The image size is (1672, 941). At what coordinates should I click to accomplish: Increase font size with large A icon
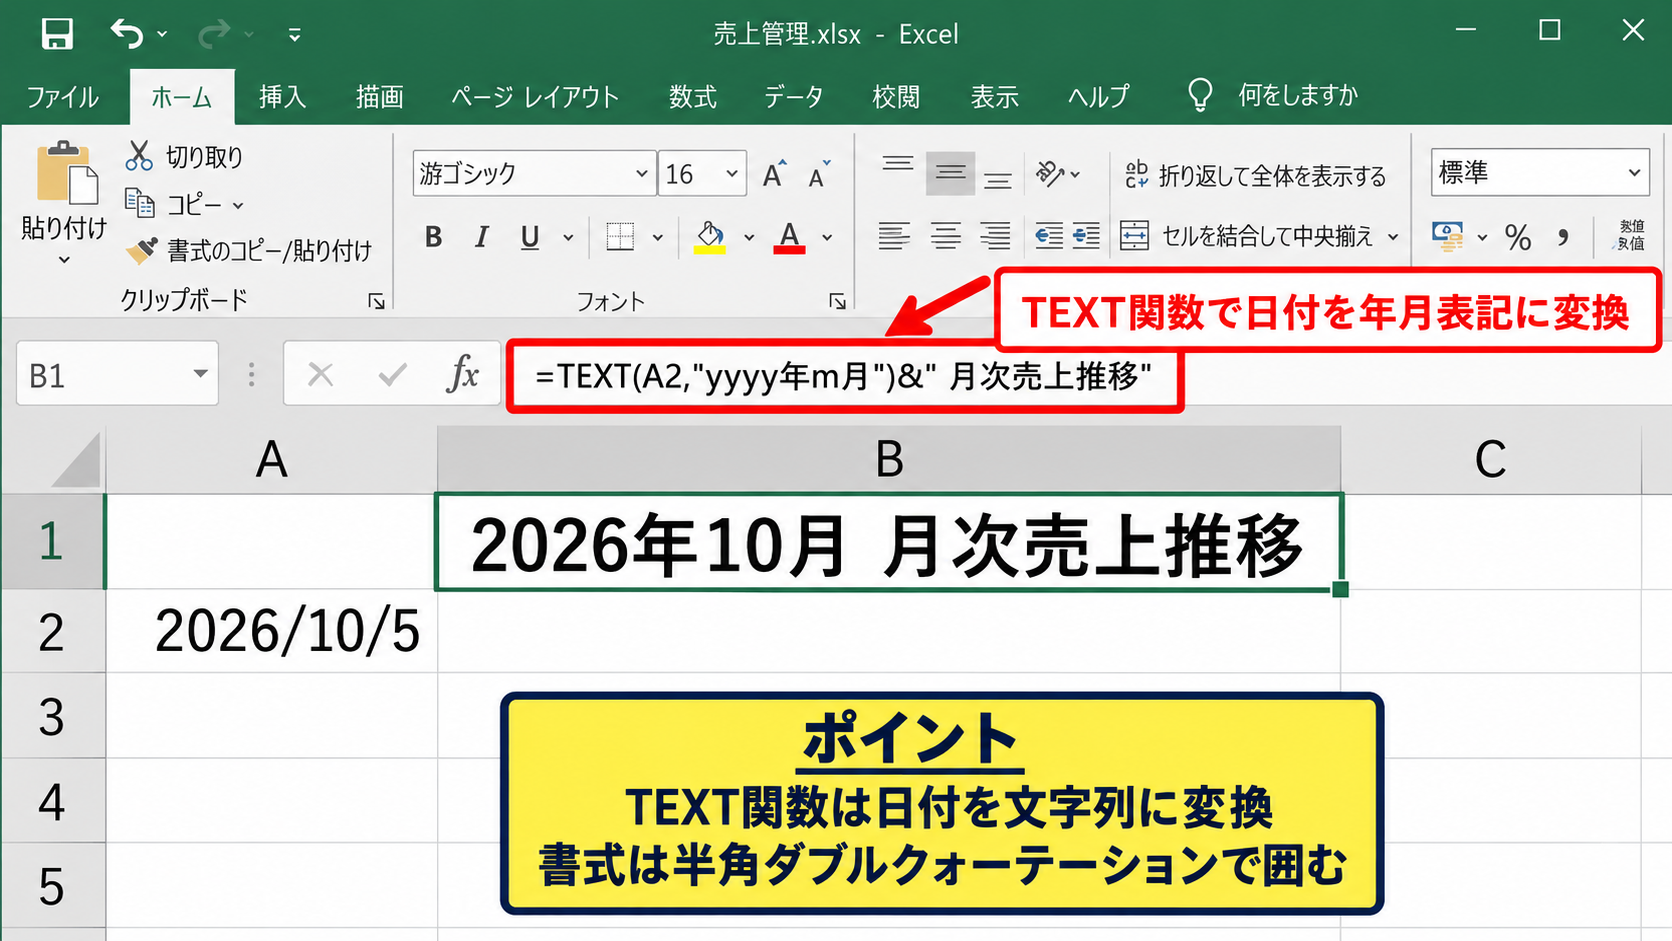[774, 174]
